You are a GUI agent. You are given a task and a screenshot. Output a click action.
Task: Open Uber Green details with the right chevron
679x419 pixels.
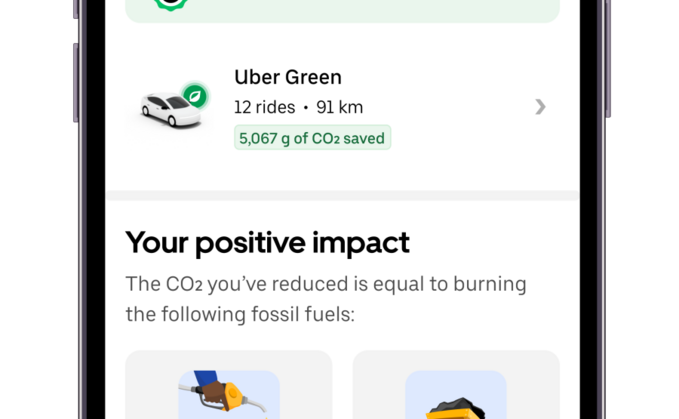pos(540,106)
